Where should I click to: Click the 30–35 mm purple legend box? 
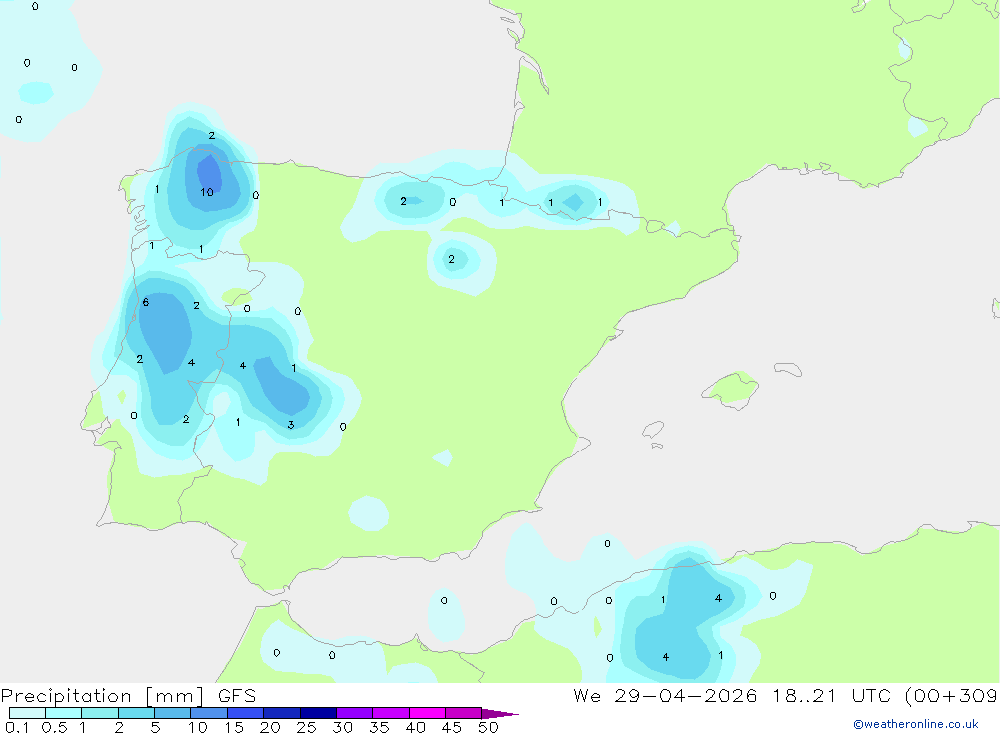pyautogui.click(x=355, y=713)
